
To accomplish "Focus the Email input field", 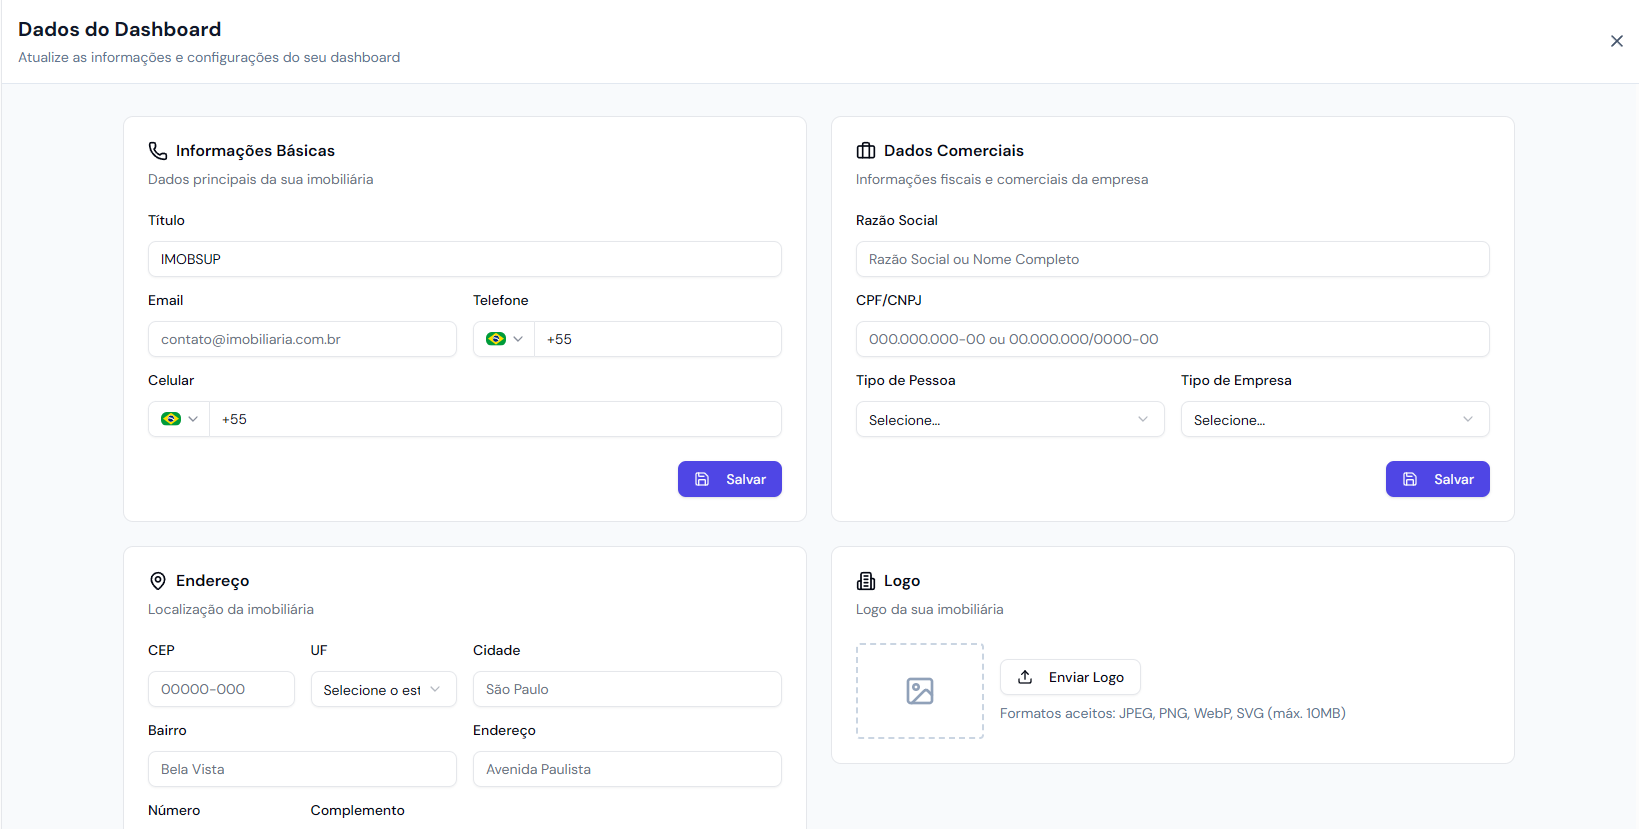I will tap(302, 339).
